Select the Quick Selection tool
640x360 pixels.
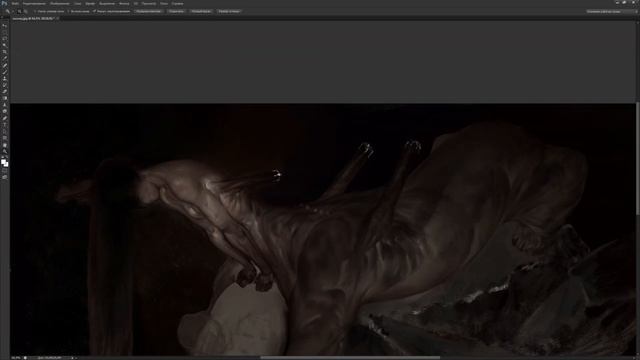click(x=4, y=45)
